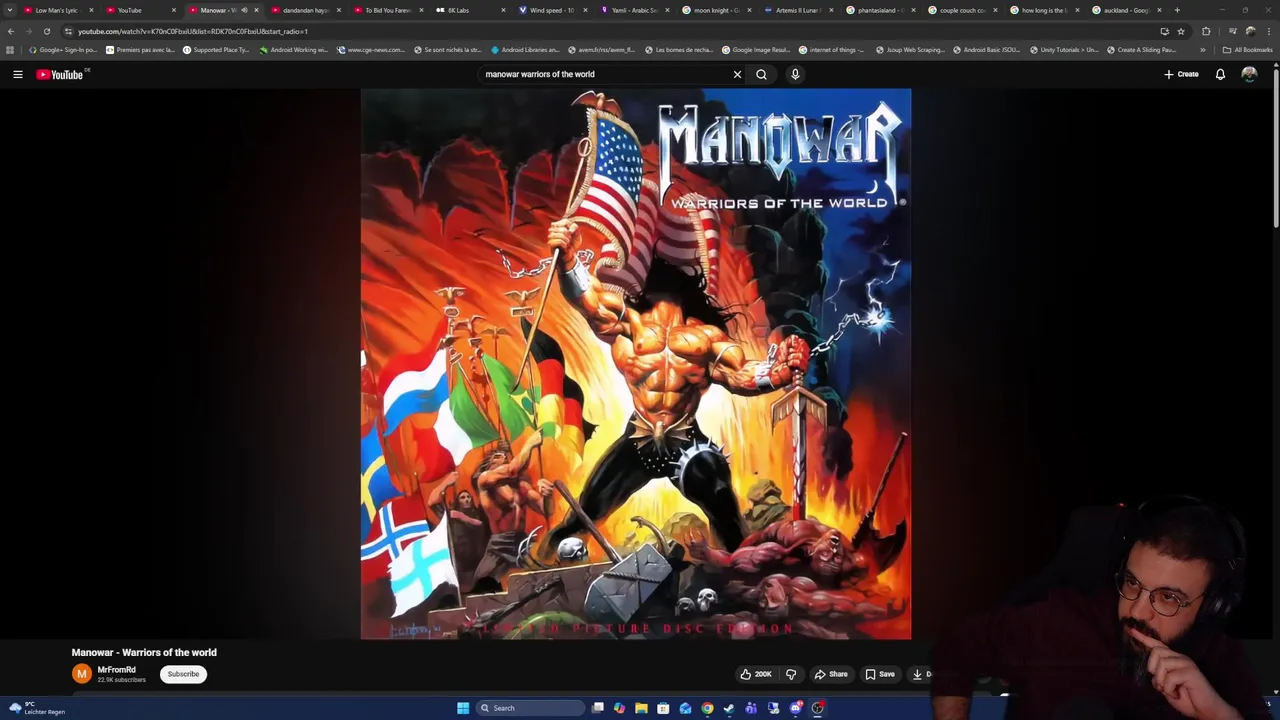Click Subscribe to MrFromRd
Image resolution: width=1280 pixels, height=720 pixels.
pyautogui.click(x=183, y=674)
